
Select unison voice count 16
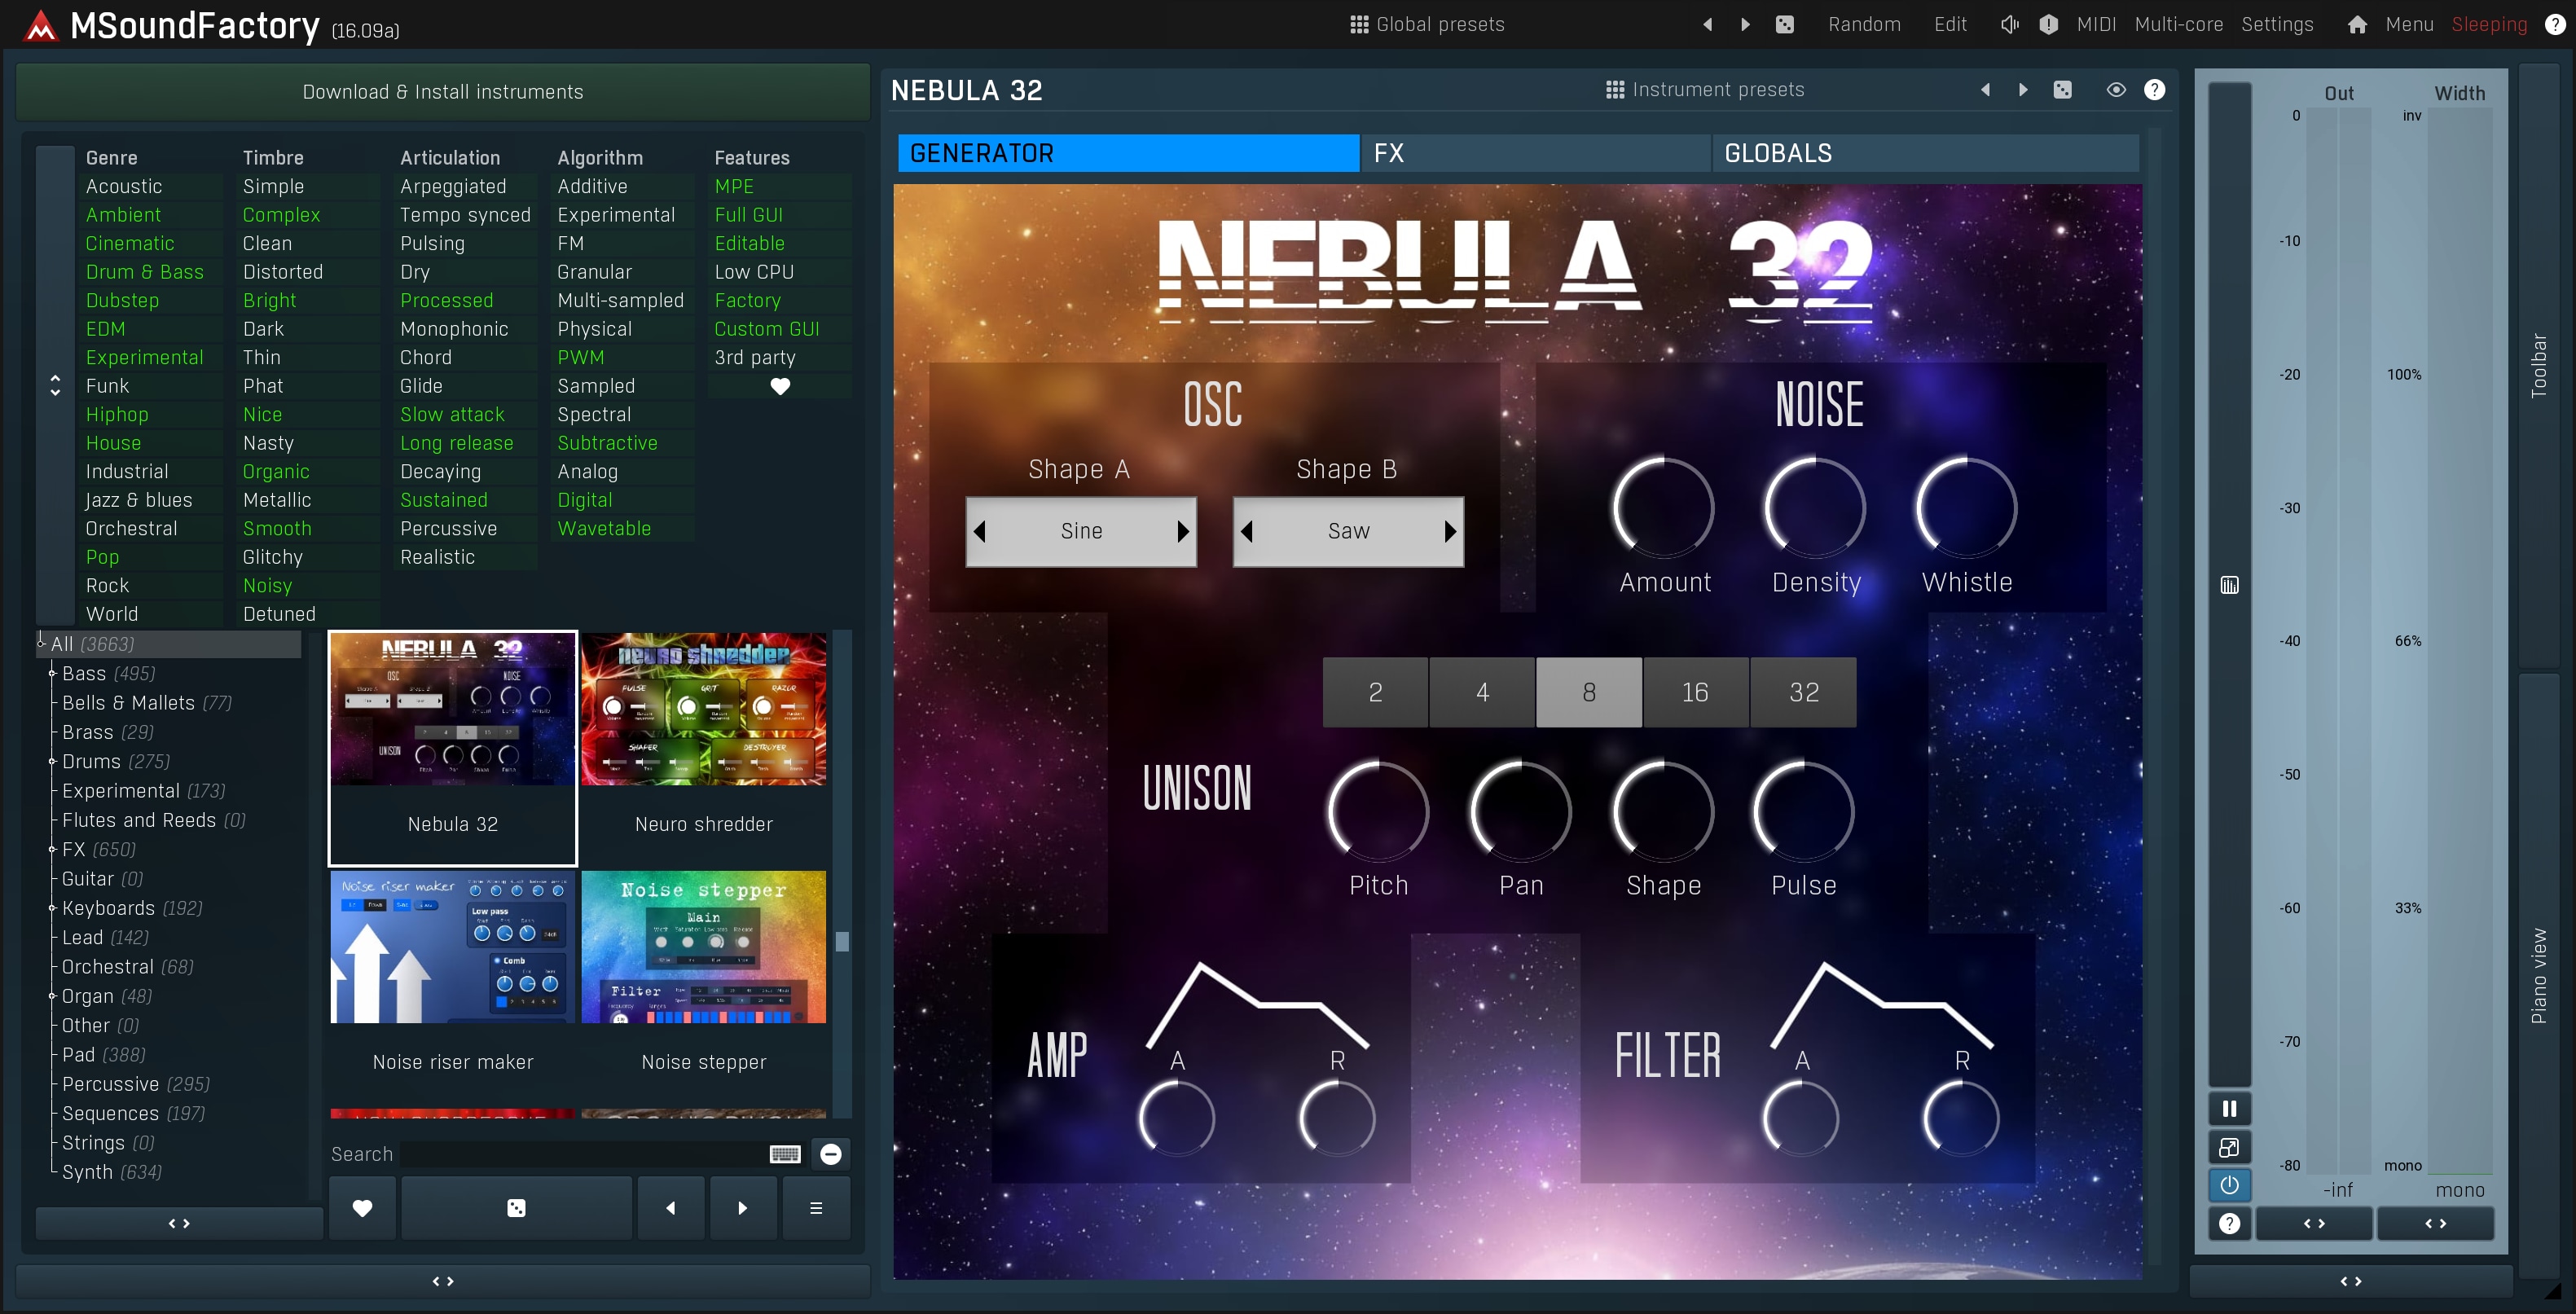1695,692
